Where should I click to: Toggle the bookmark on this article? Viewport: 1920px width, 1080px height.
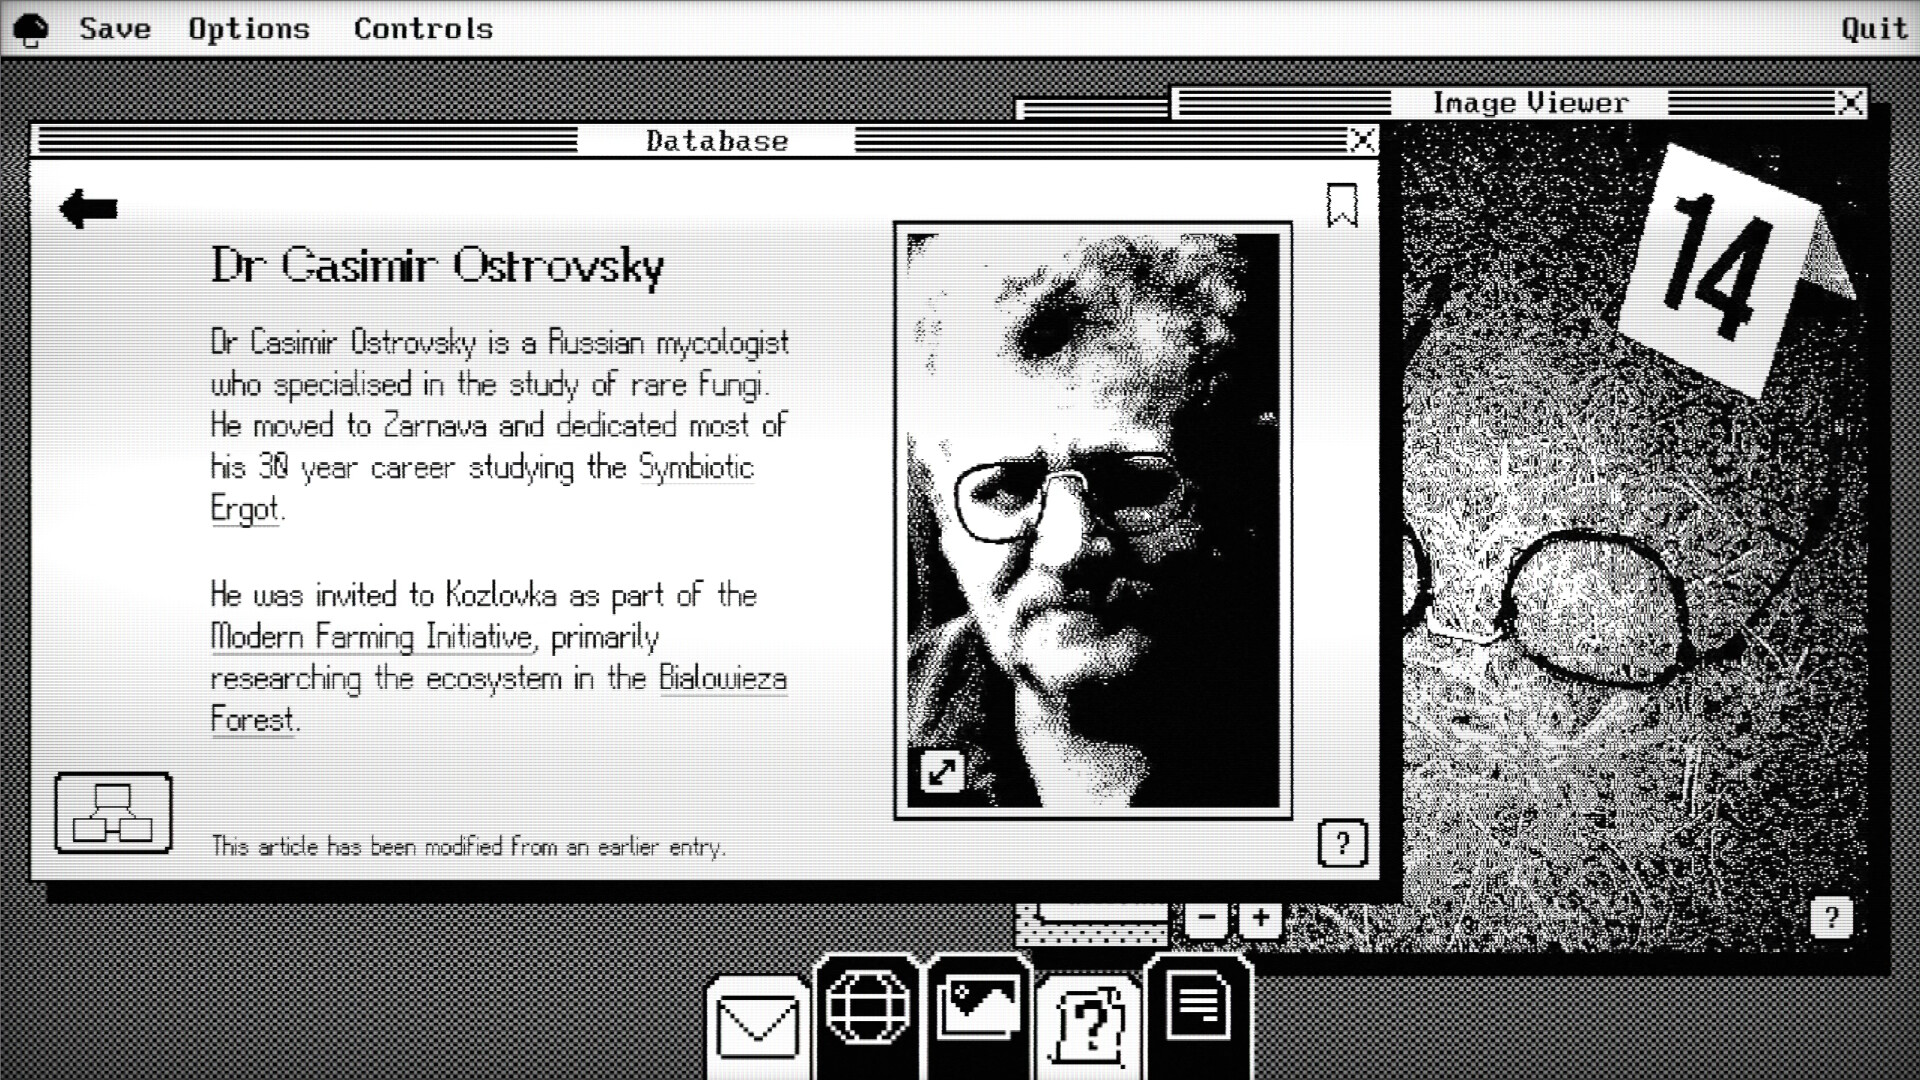[x=1341, y=205]
